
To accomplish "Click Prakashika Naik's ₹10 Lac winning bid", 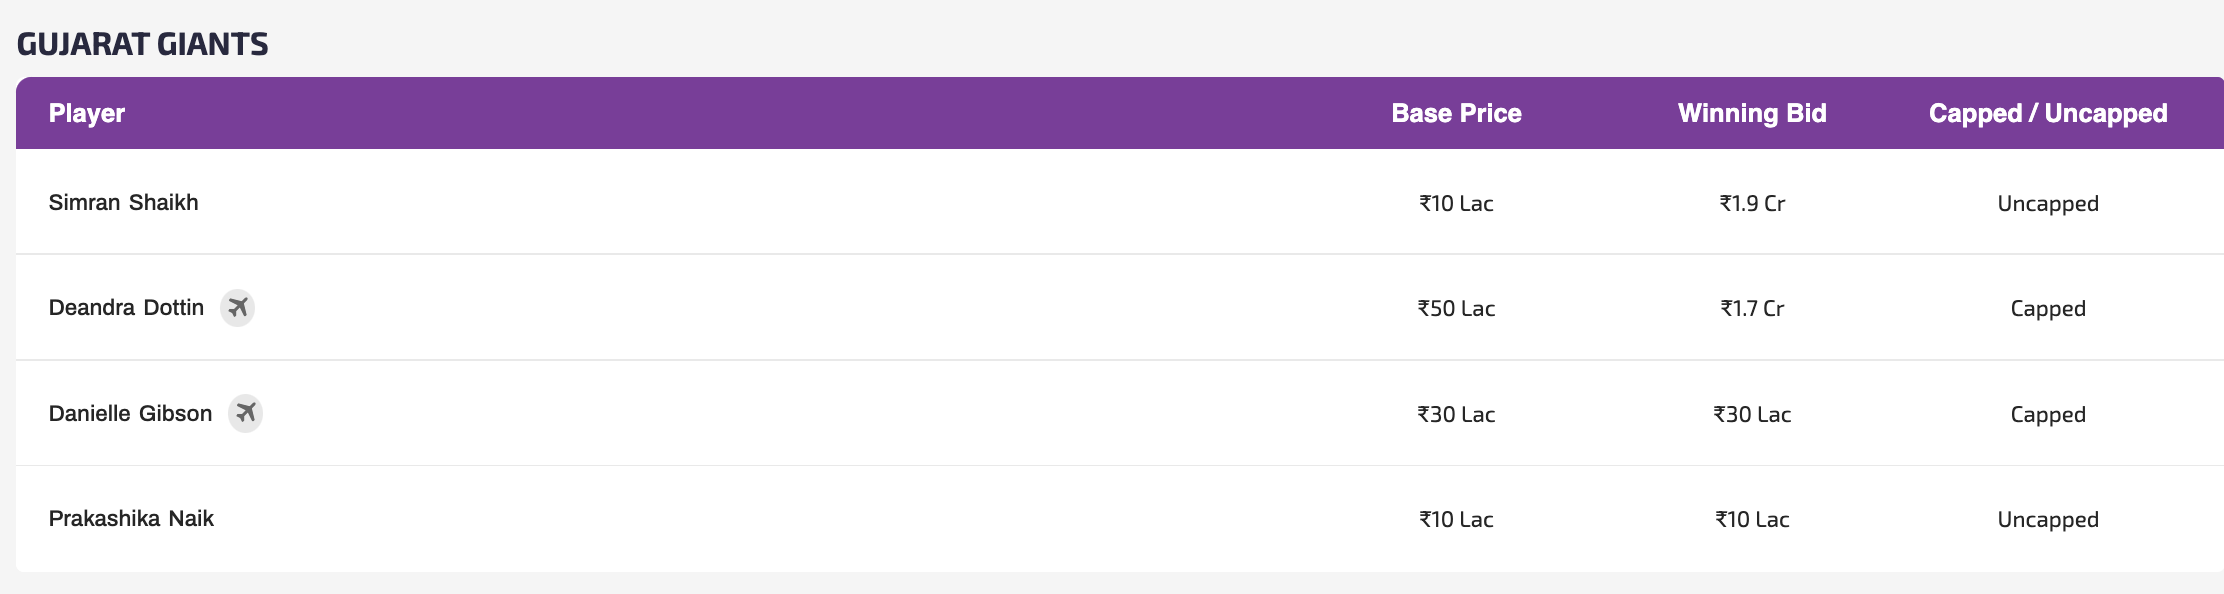I will 1752,520.
